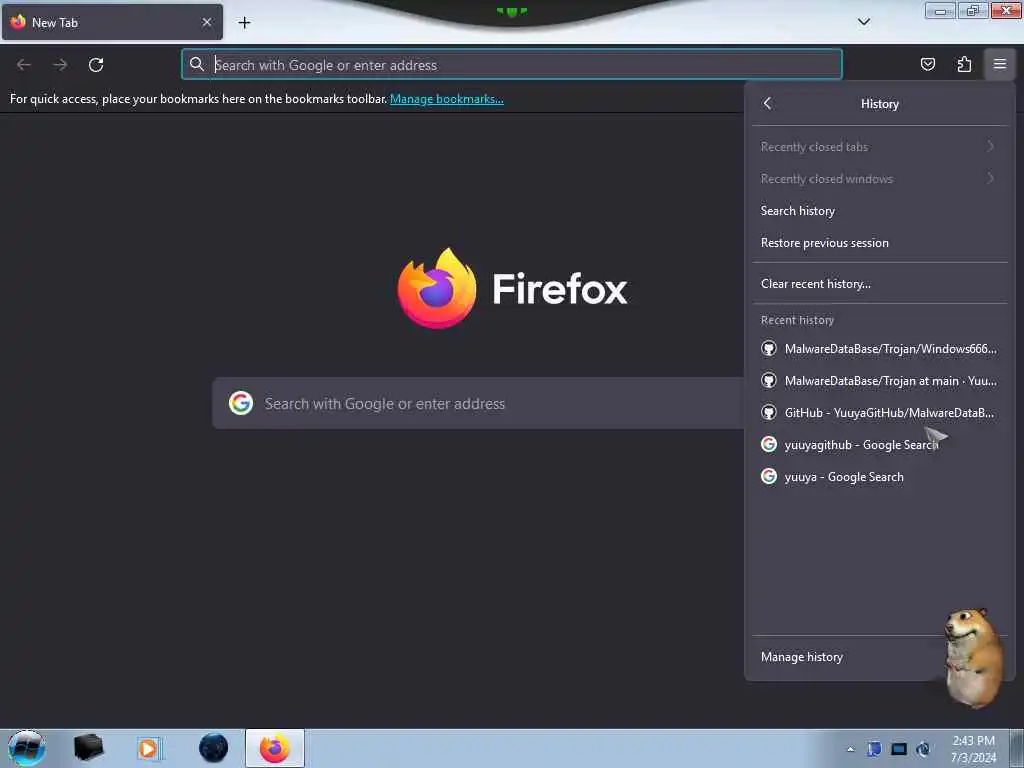This screenshot has height=768, width=1024.
Task: Open Clear recent history dialog
Action: coord(880,284)
